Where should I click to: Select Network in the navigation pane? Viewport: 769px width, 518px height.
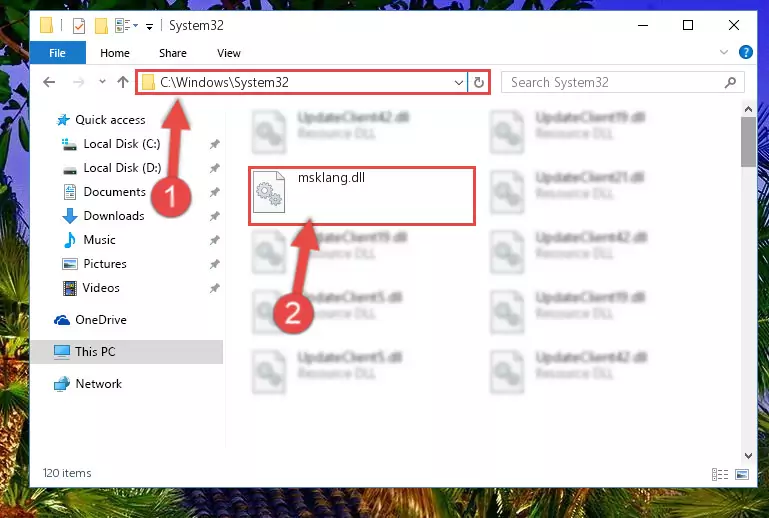click(x=99, y=384)
